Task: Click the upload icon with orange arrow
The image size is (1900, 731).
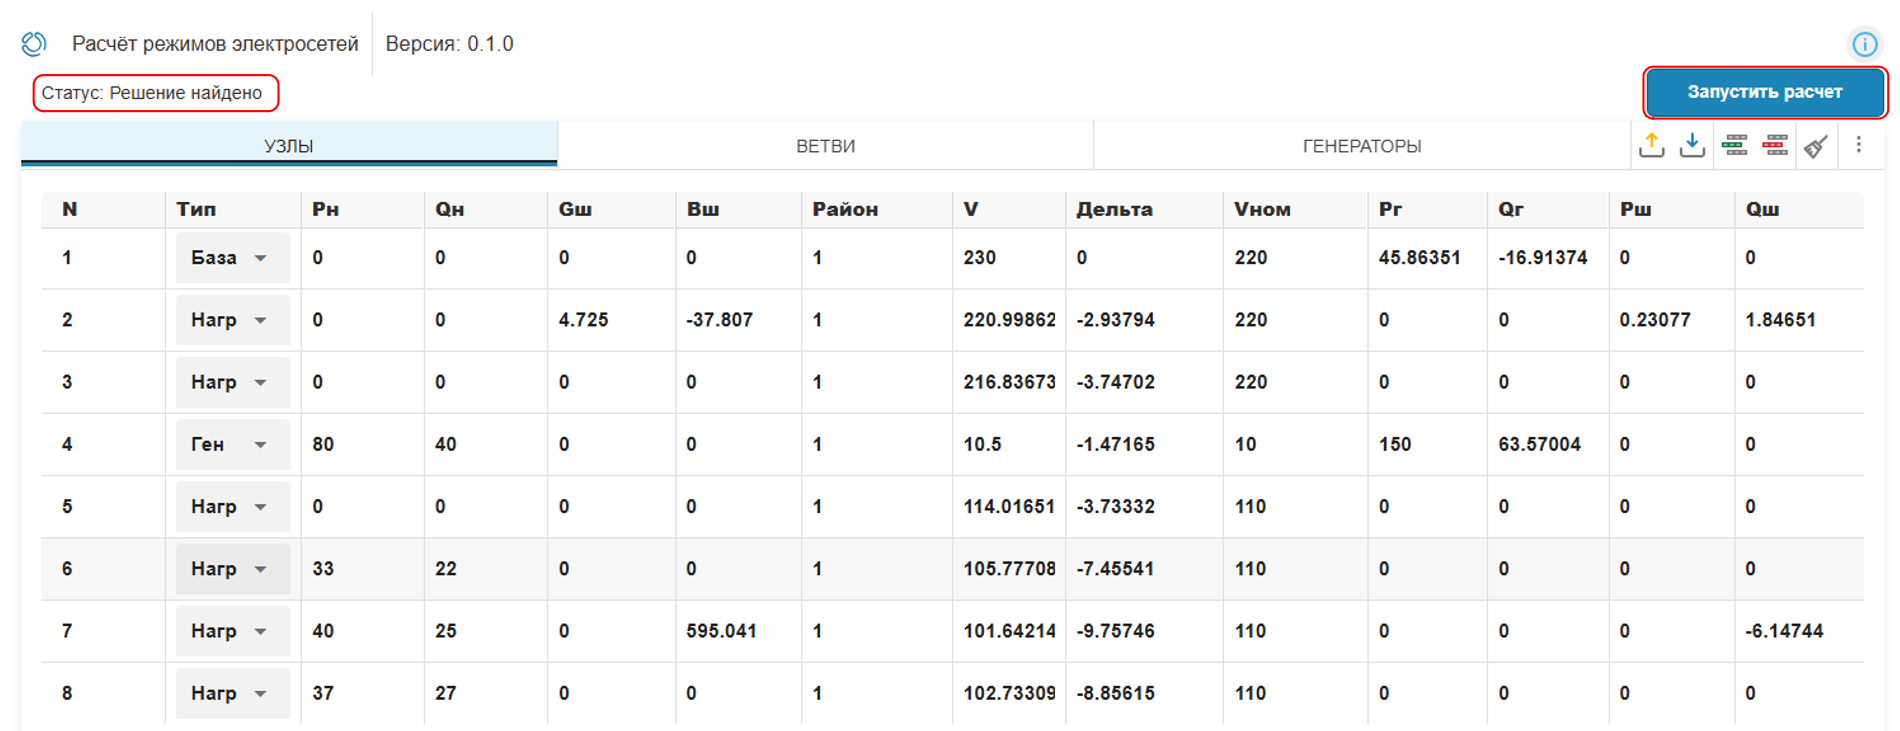Action: [x=1651, y=146]
